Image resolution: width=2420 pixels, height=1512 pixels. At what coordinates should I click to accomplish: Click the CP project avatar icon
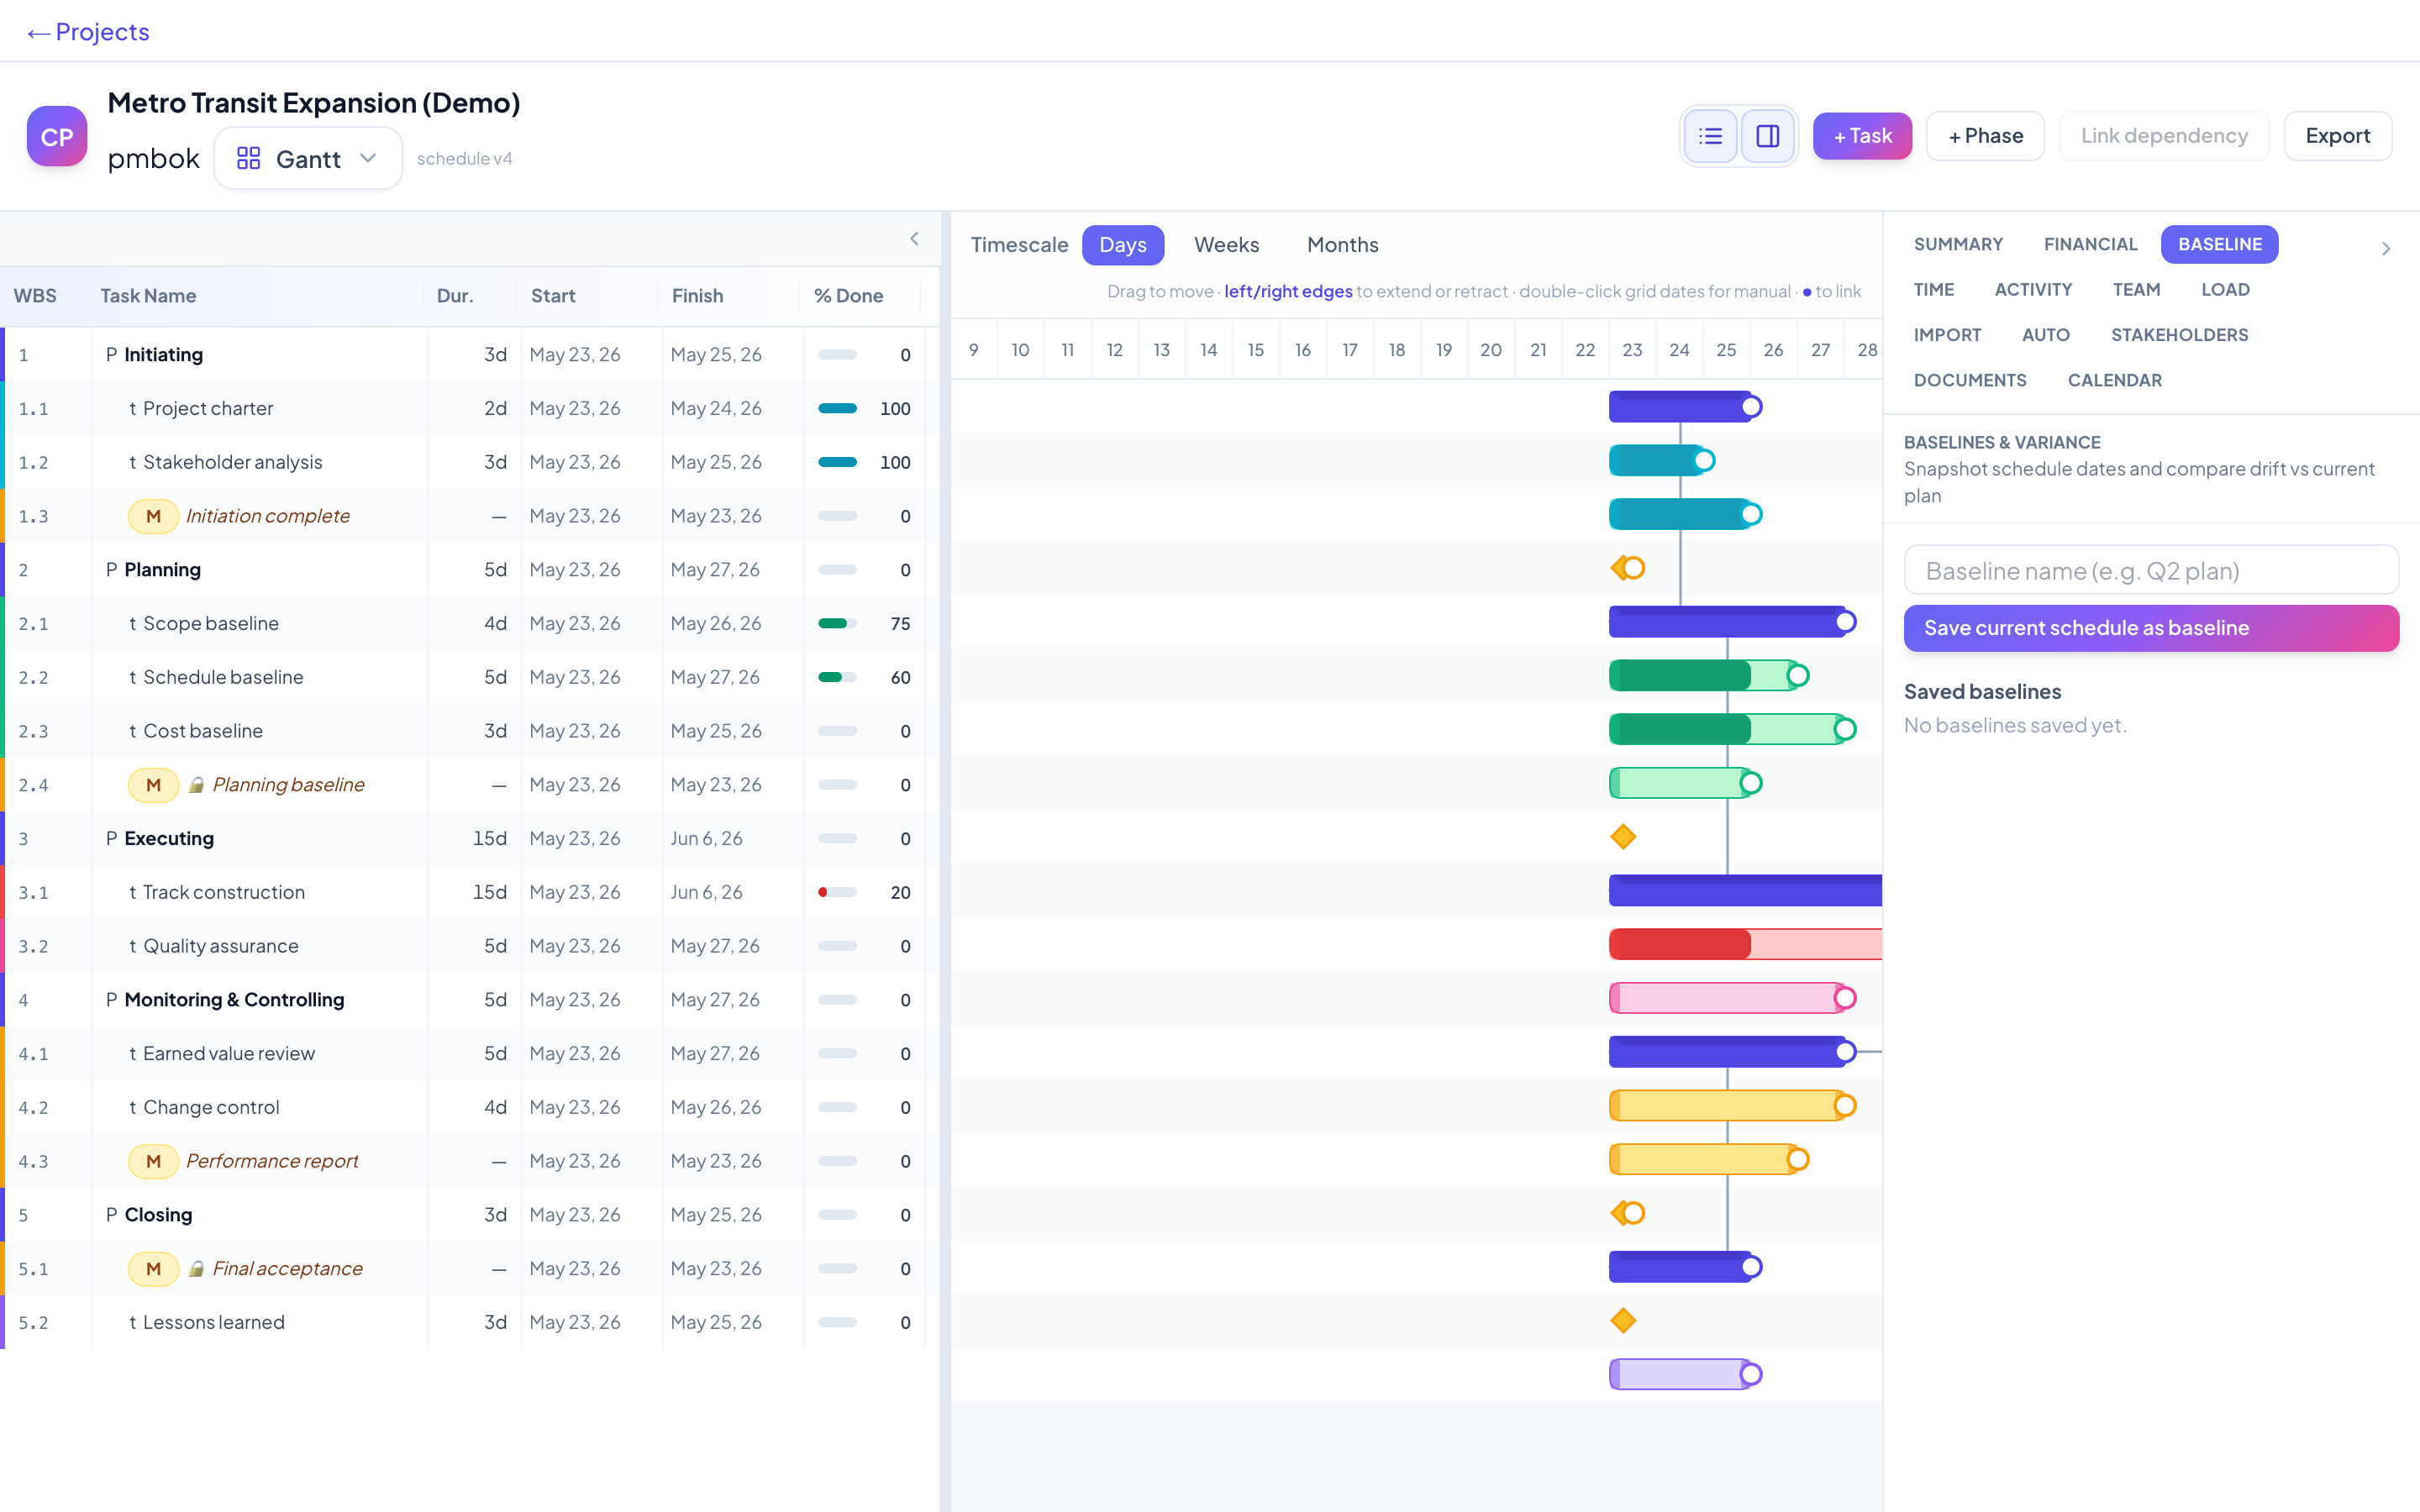57,136
